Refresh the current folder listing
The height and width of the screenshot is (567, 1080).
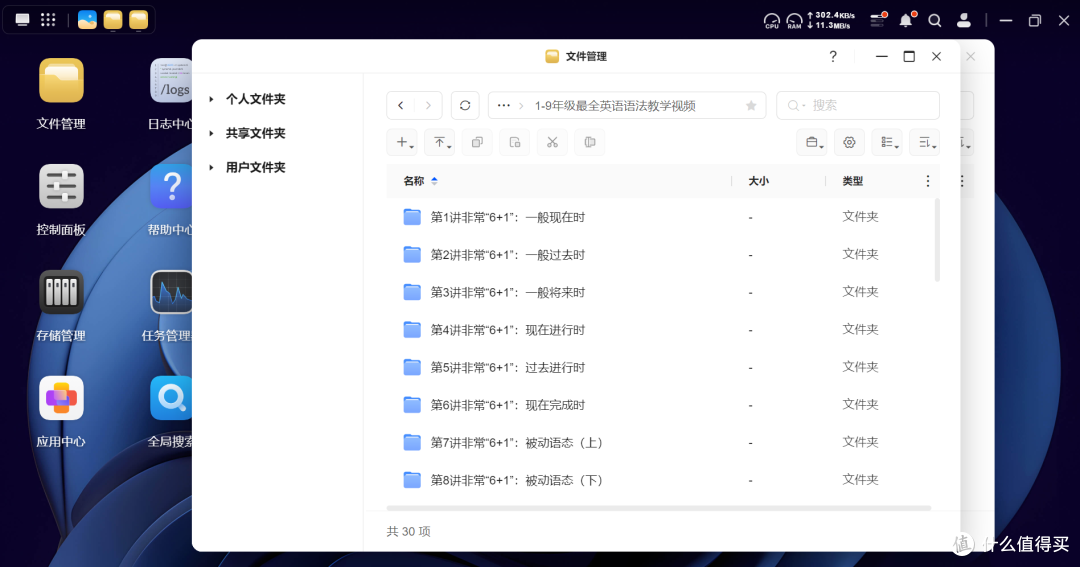click(465, 105)
